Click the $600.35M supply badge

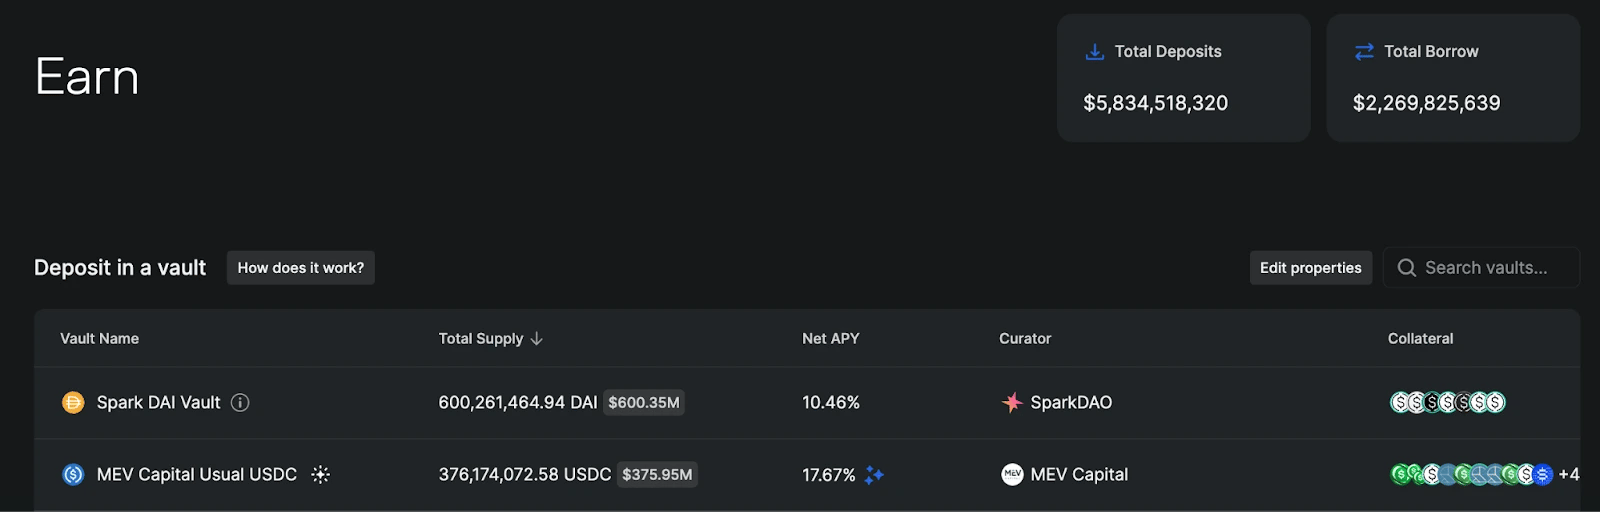[644, 403]
